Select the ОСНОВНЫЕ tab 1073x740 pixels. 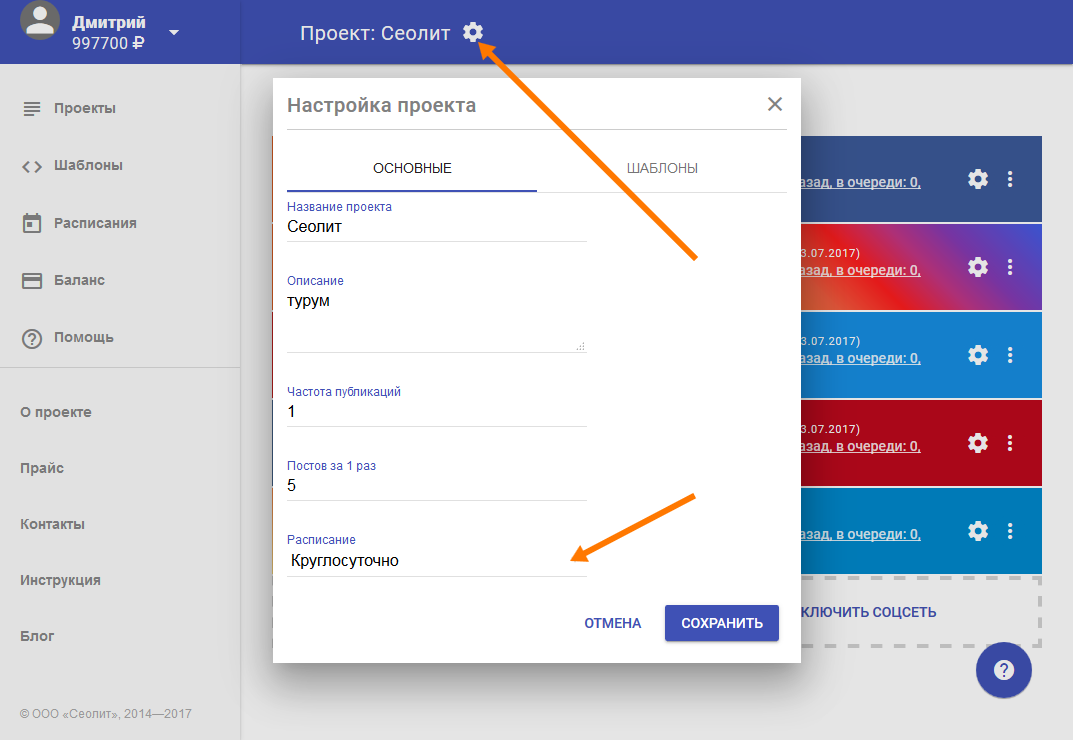click(x=412, y=168)
